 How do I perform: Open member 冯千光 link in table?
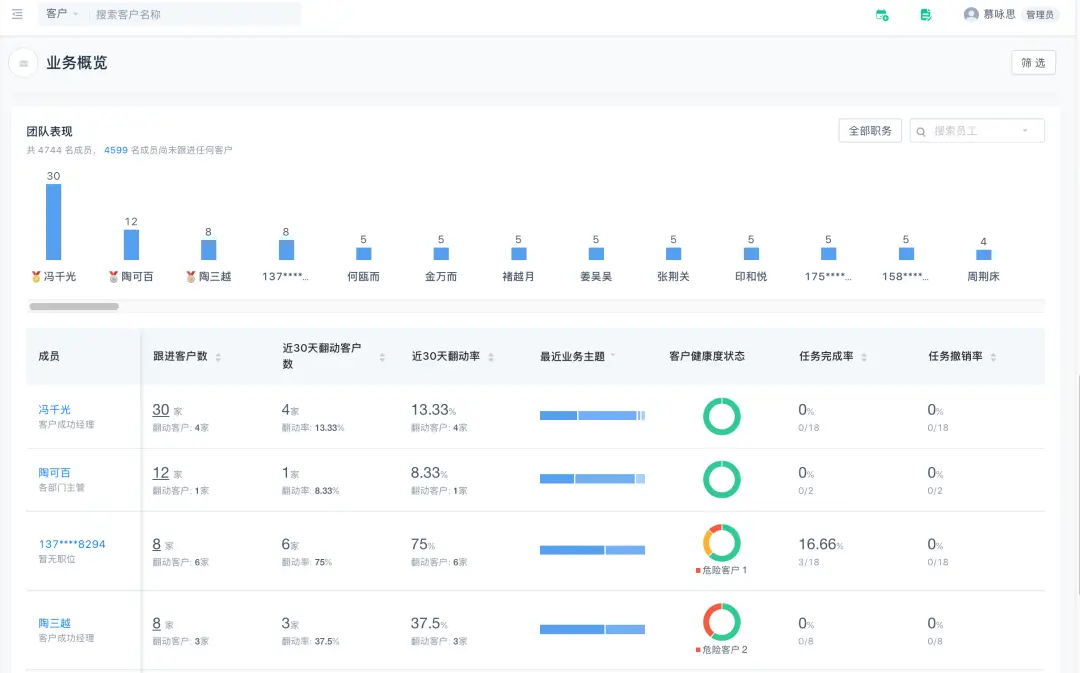(54, 409)
